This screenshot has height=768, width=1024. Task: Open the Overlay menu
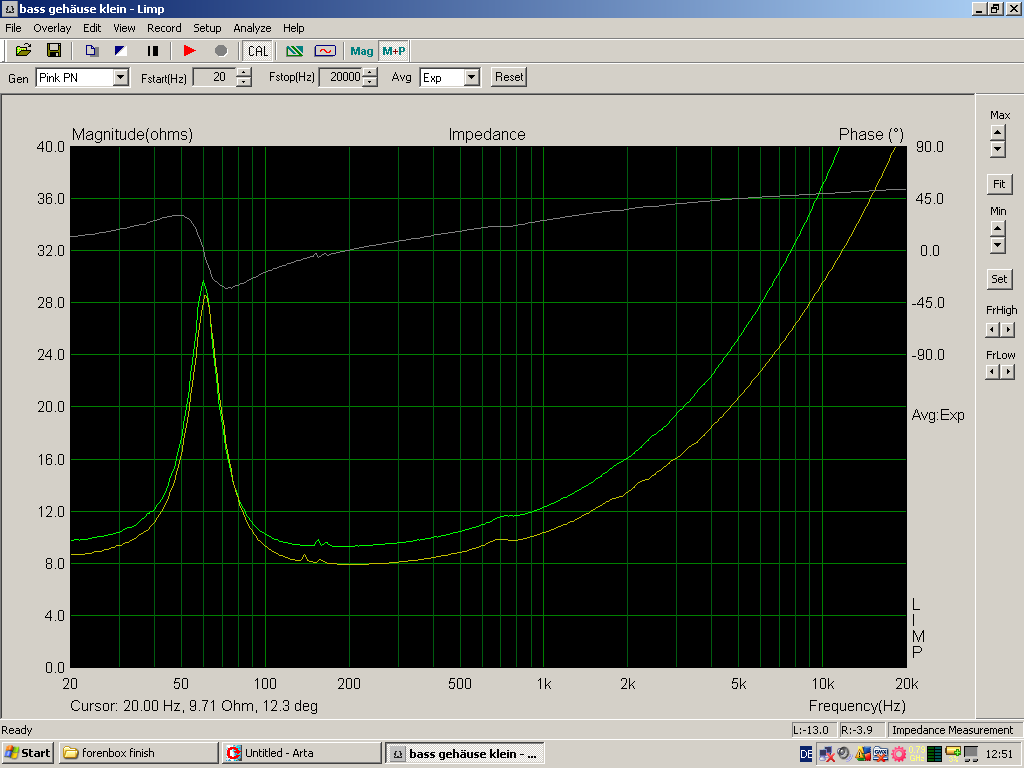(x=52, y=28)
